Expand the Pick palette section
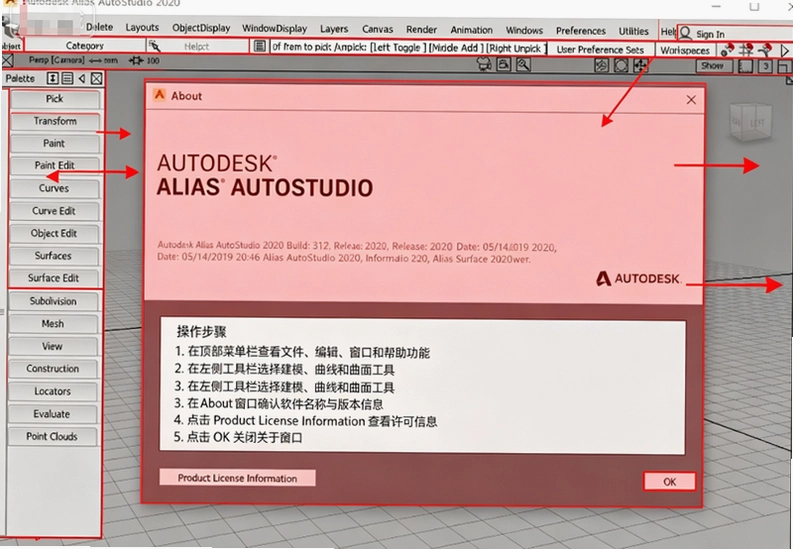This screenshot has width=793, height=549. tap(55, 99)
